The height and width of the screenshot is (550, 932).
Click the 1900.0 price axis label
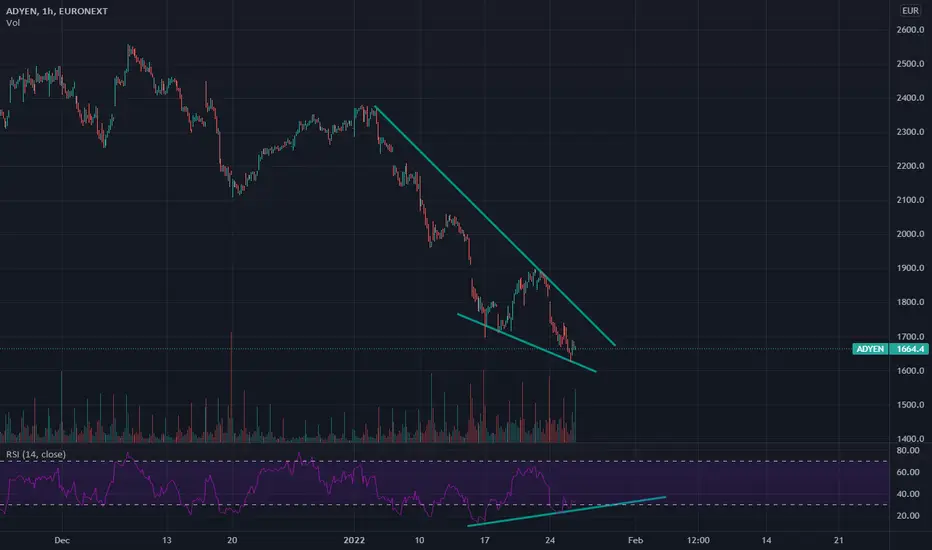pyautogui.click(x=910, y=268)
